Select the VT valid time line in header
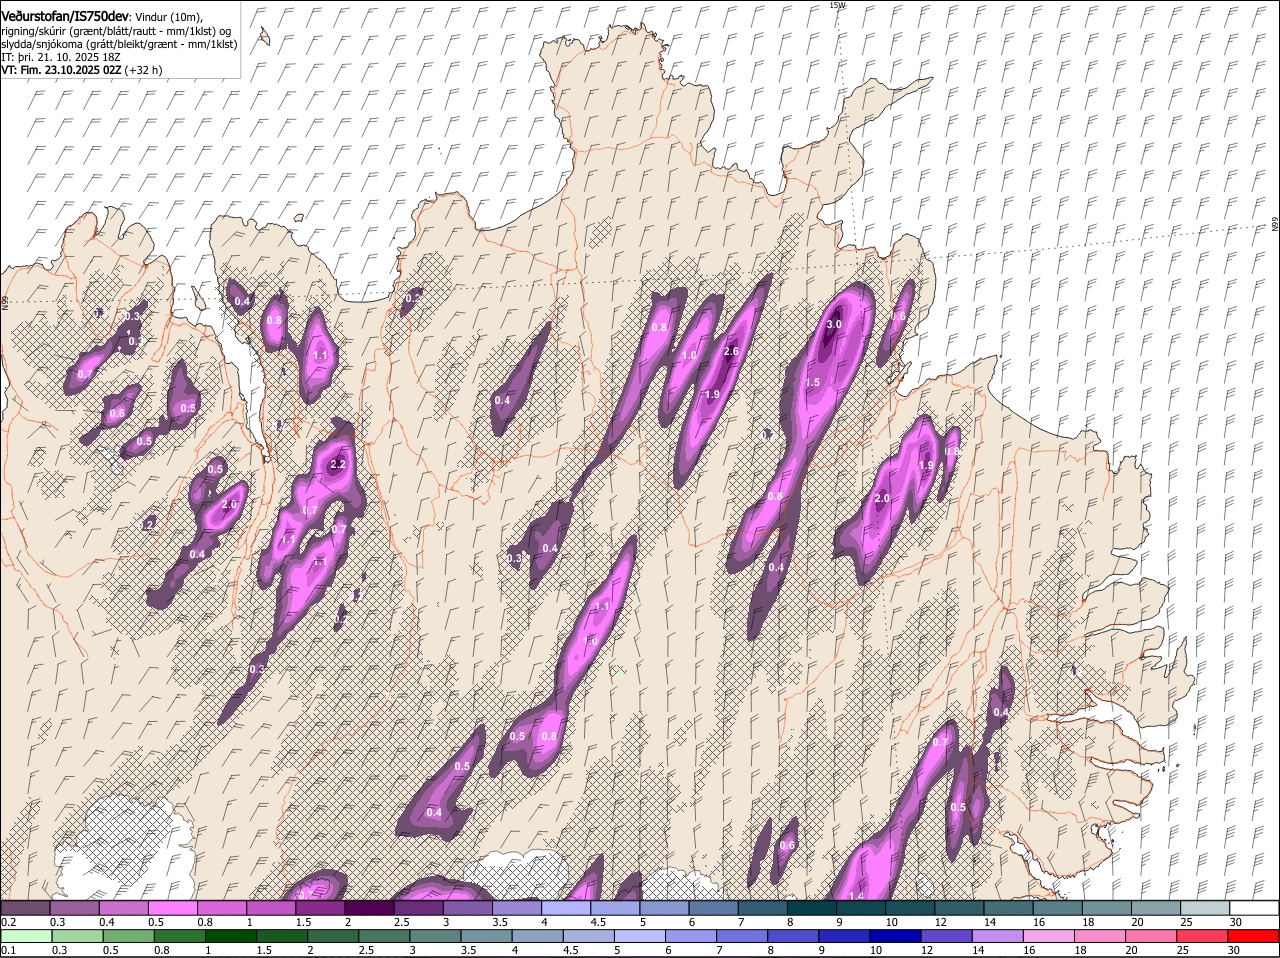 tap(80, 70)
